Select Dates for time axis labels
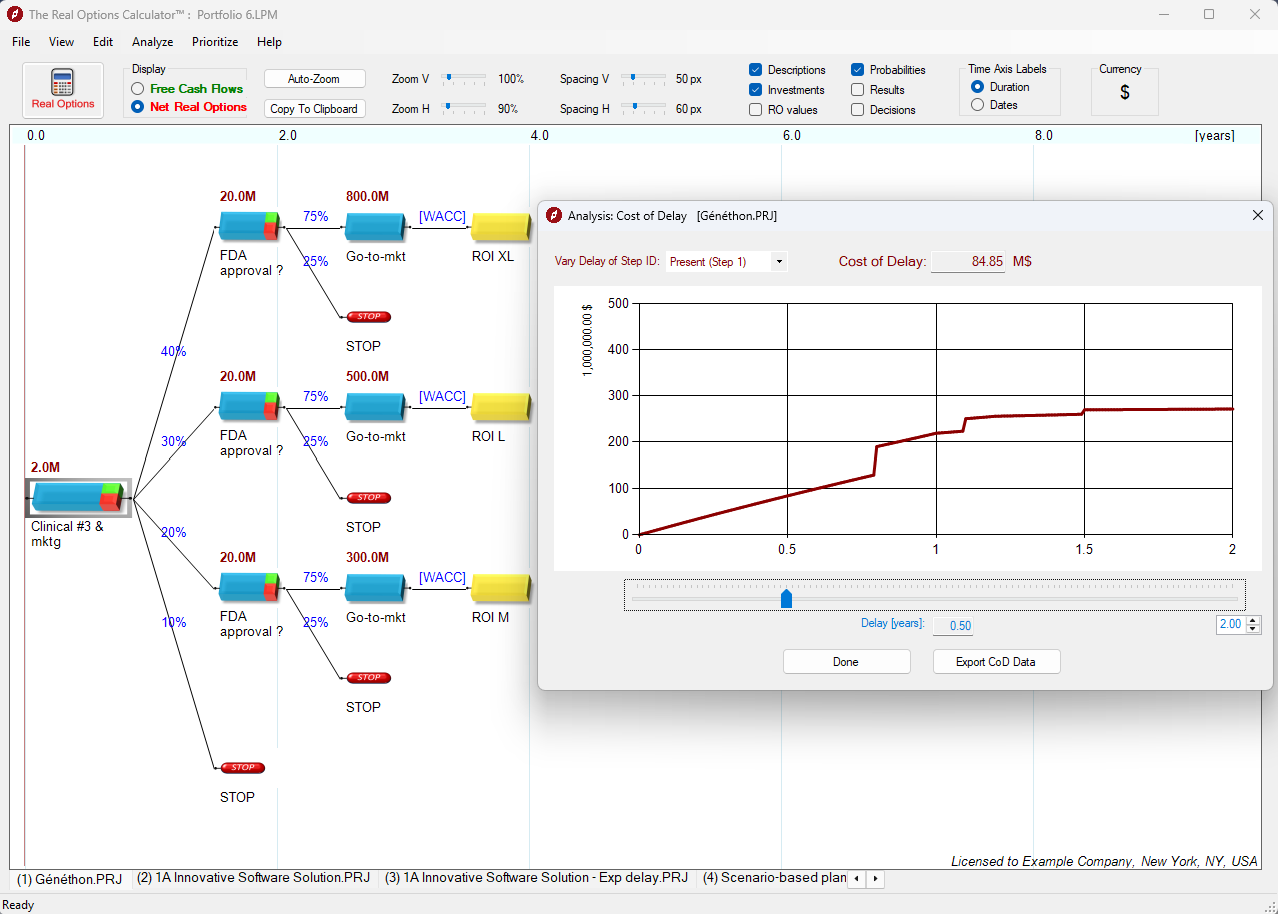Image resolution: width=1278 pixels, height=914 pixels. coord(977,105)
